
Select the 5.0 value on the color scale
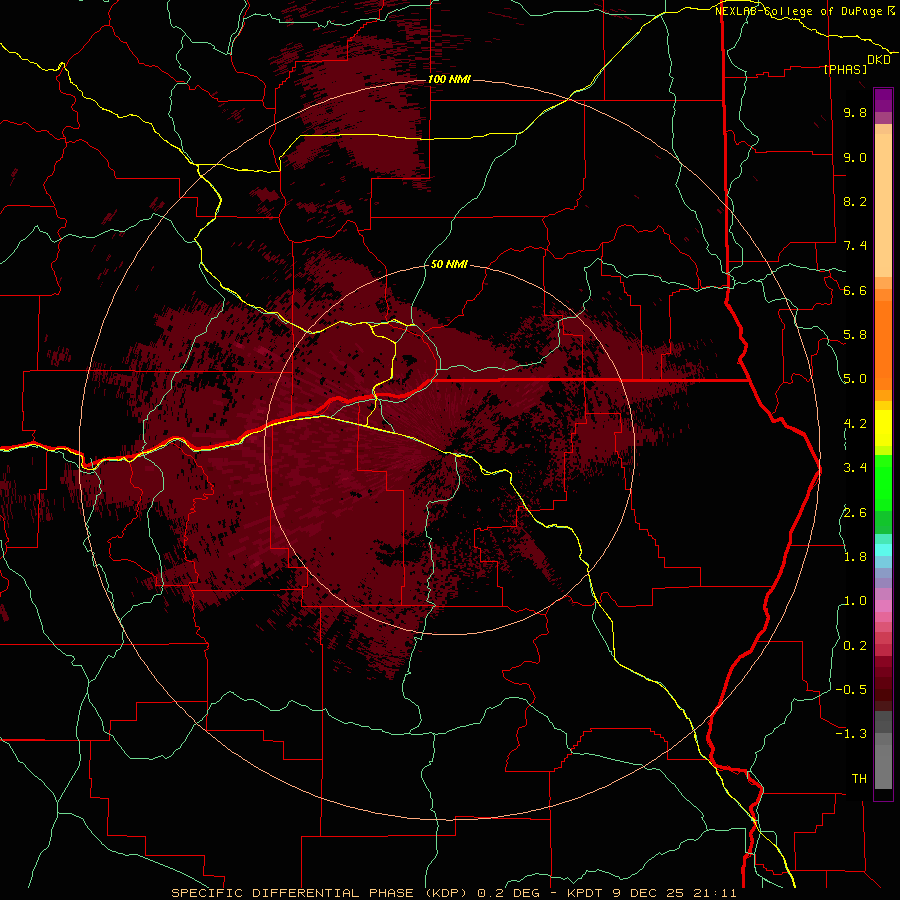pyautogui.click(x=855, y=379)
